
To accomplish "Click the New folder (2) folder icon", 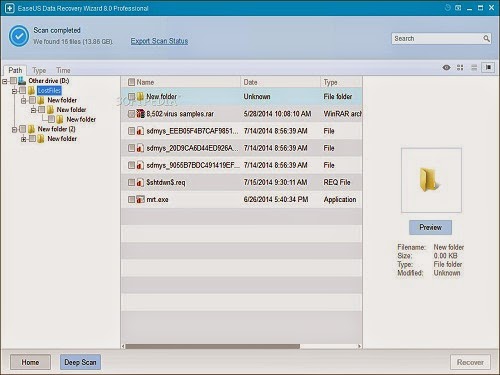I will point(31,129).
